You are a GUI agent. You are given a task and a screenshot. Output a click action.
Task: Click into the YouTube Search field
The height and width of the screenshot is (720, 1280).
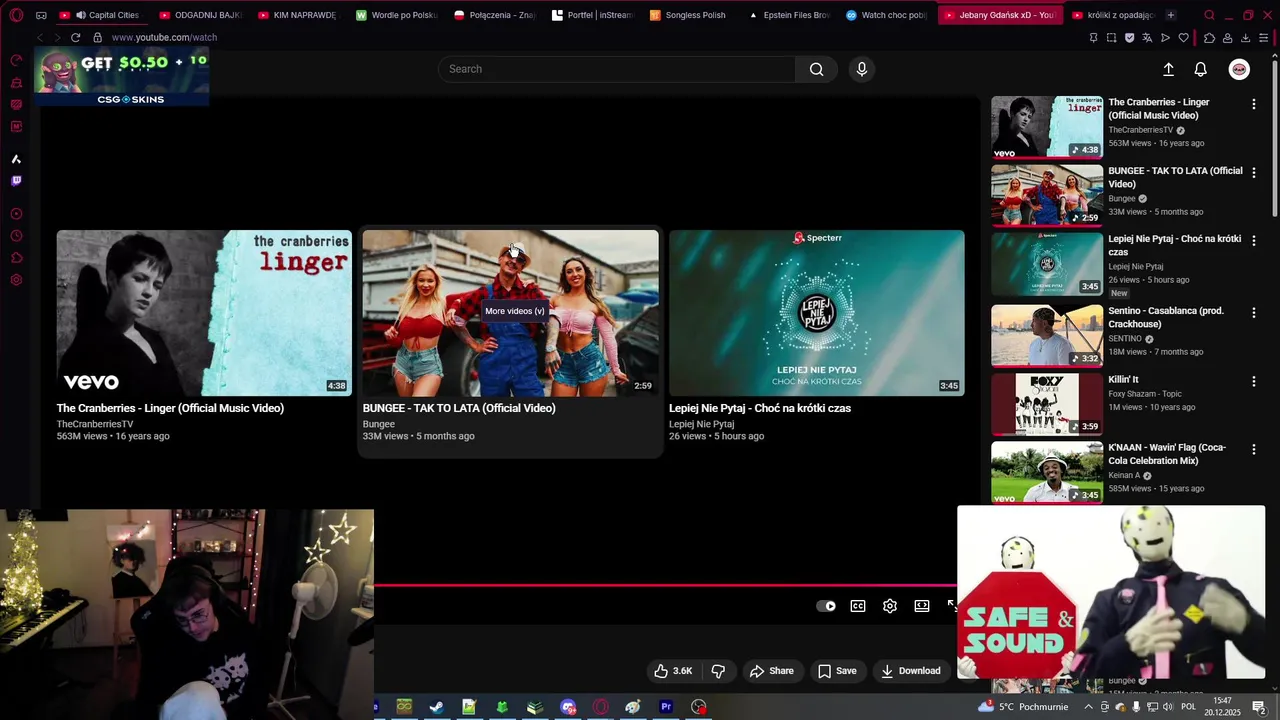[617, 69]
